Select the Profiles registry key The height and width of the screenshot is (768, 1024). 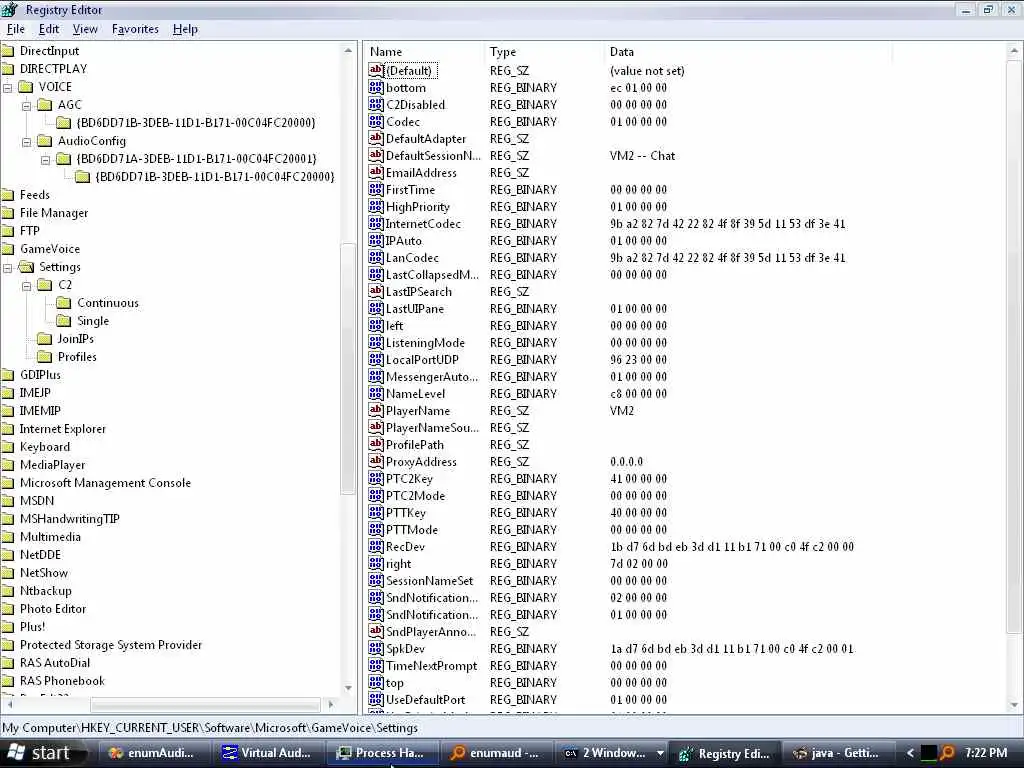[x=77, y=357]
